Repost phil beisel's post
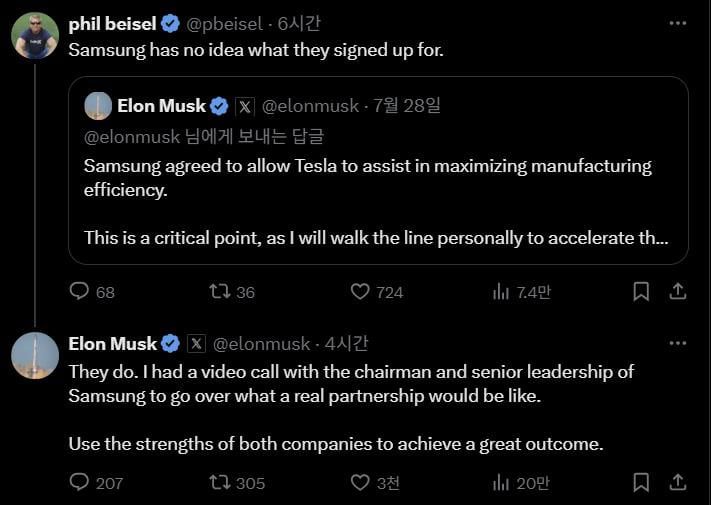This screenshot has height=505, width=711. (x=220, y=291)
